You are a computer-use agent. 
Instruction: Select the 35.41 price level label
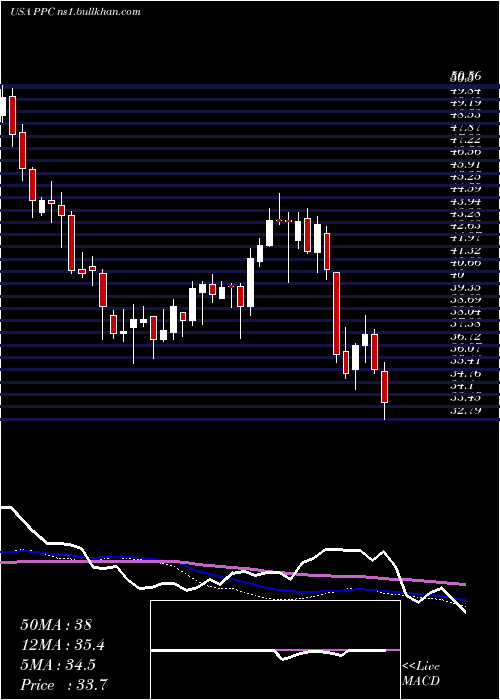click(466, 361)
